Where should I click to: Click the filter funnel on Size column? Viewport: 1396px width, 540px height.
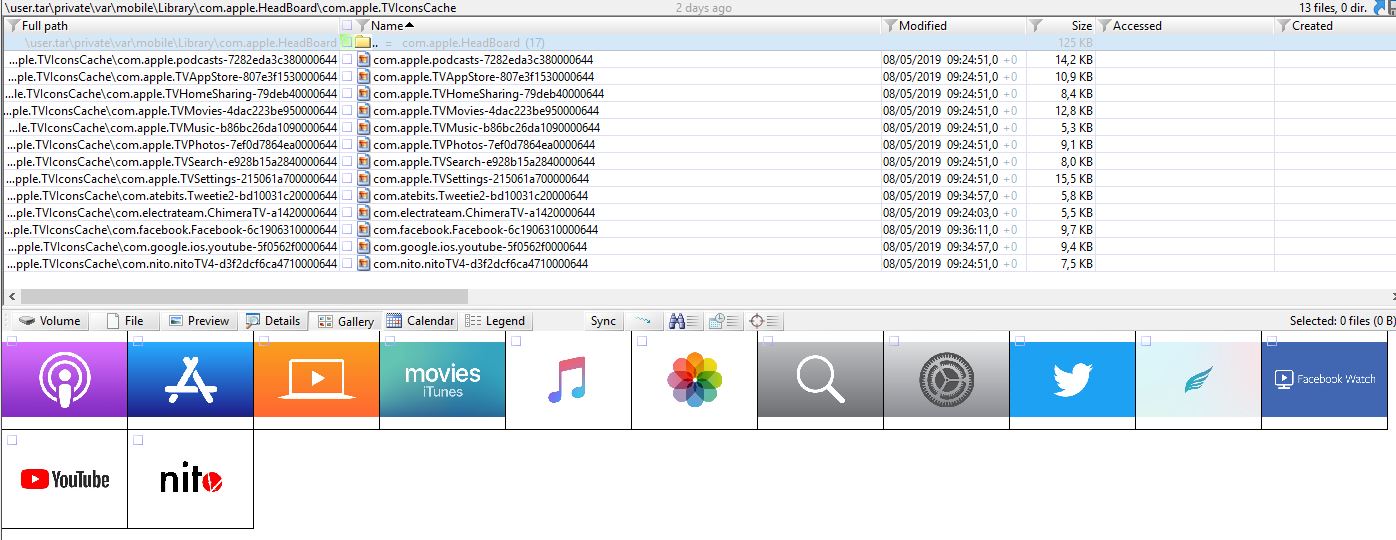pyautogui.click(x=1036, y=26)
